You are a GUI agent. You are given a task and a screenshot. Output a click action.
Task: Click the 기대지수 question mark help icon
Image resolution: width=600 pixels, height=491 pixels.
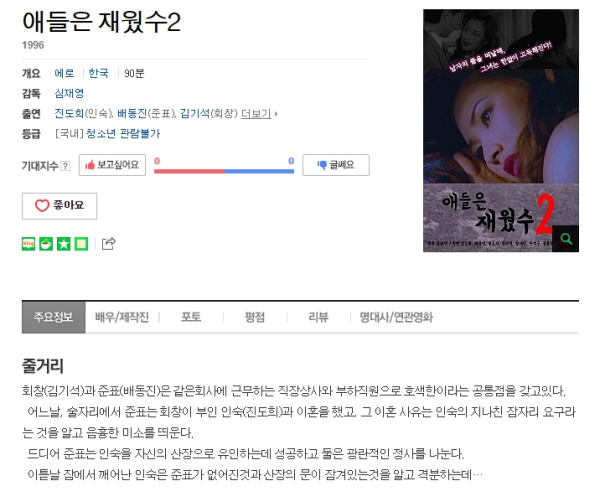pyautogui.click(x=66, y=166)
